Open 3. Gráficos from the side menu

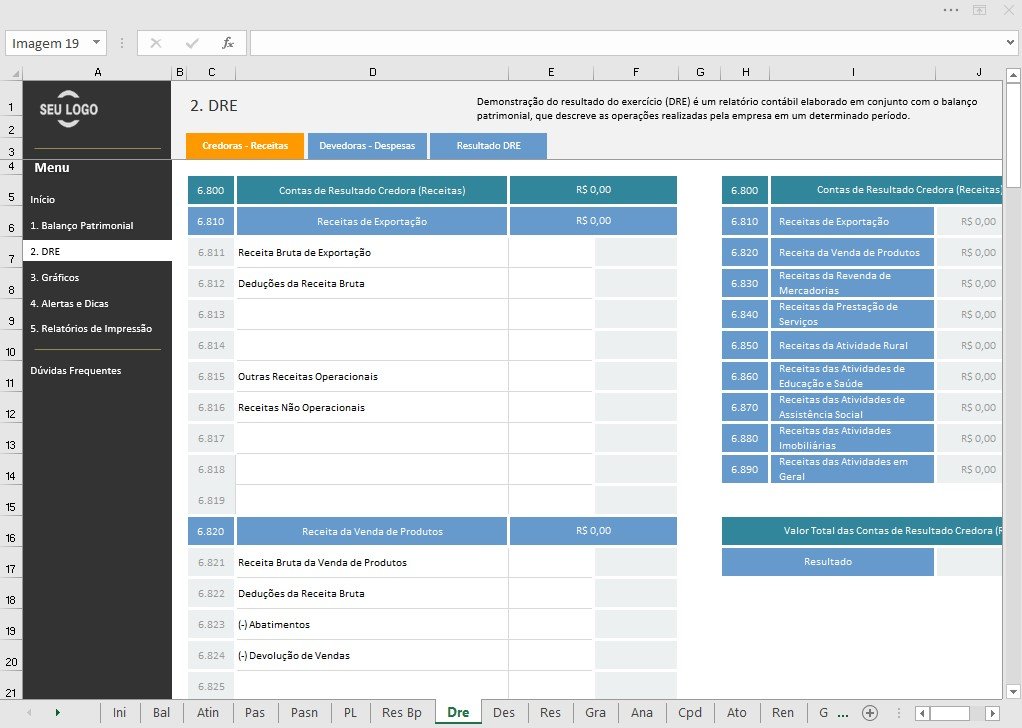click(55, 277)
